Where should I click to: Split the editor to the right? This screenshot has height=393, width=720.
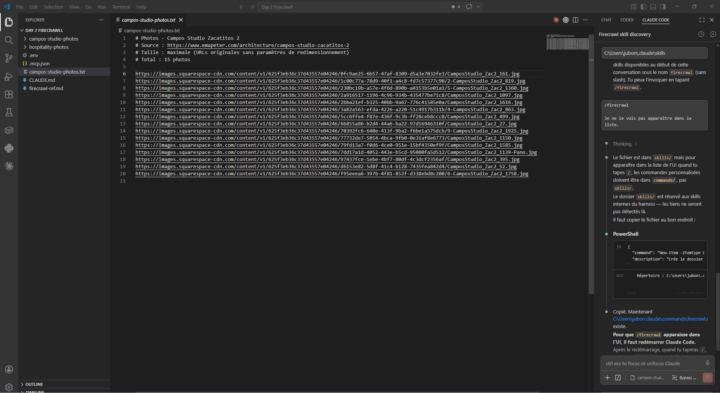(x=575, y=20)
